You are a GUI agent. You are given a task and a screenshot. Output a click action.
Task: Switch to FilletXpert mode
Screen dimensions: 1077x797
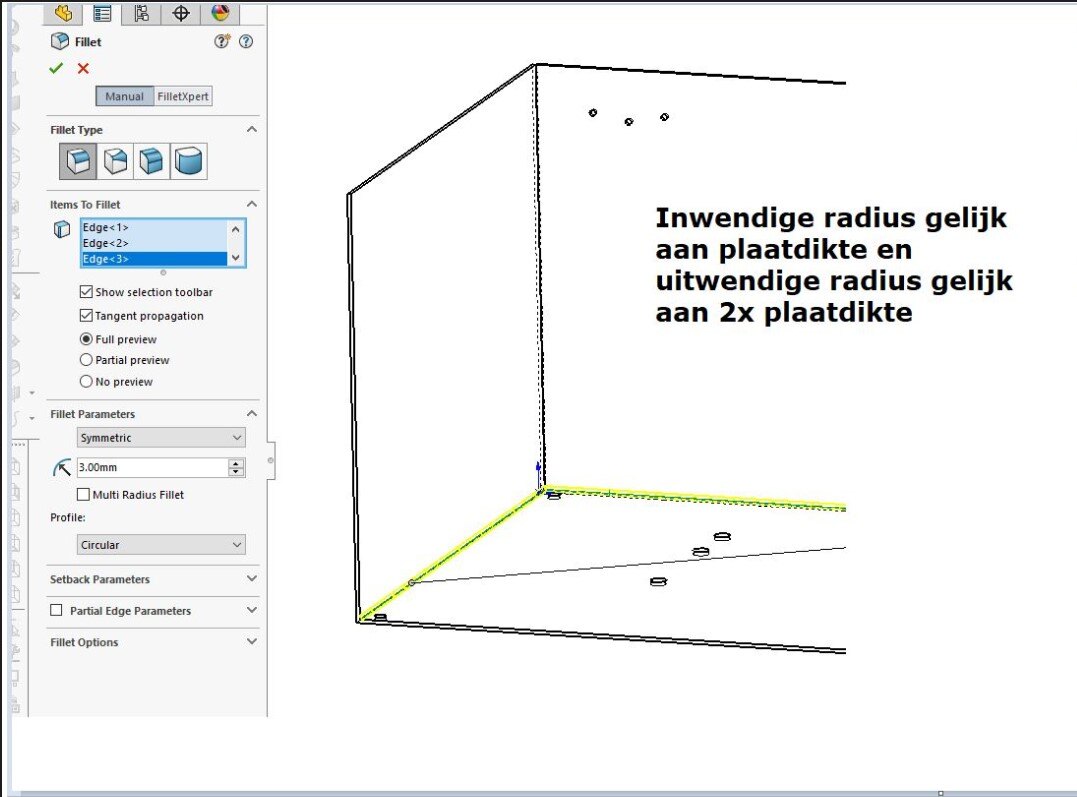[183, 97]
